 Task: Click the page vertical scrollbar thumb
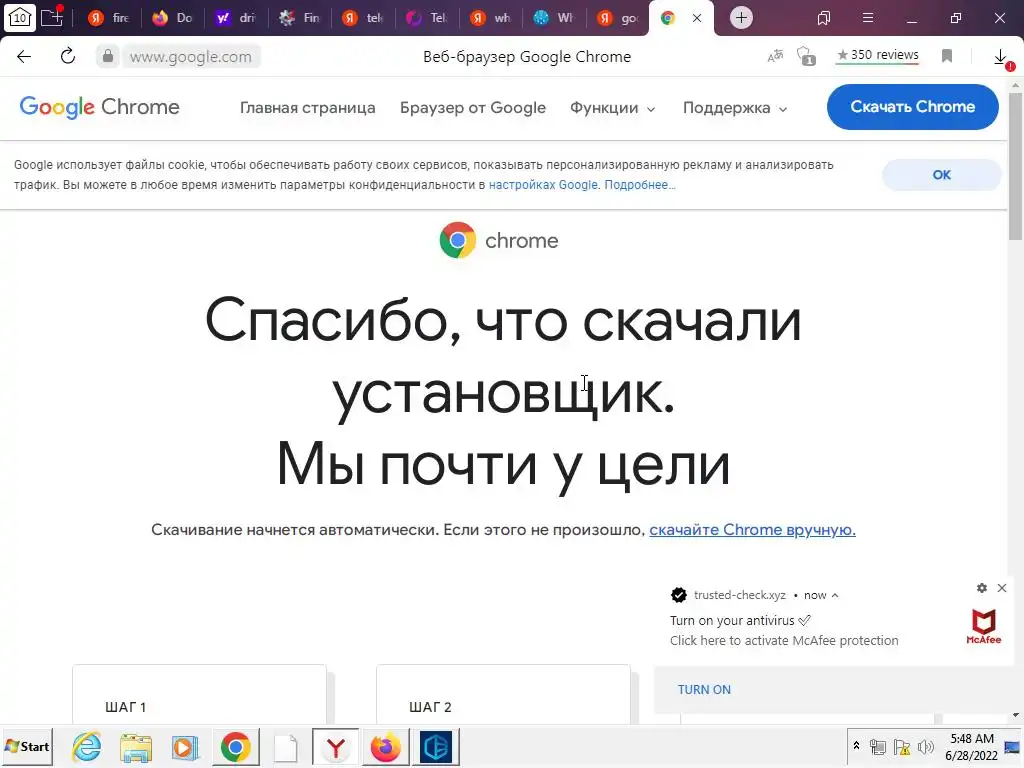(x=1016, y=167)
